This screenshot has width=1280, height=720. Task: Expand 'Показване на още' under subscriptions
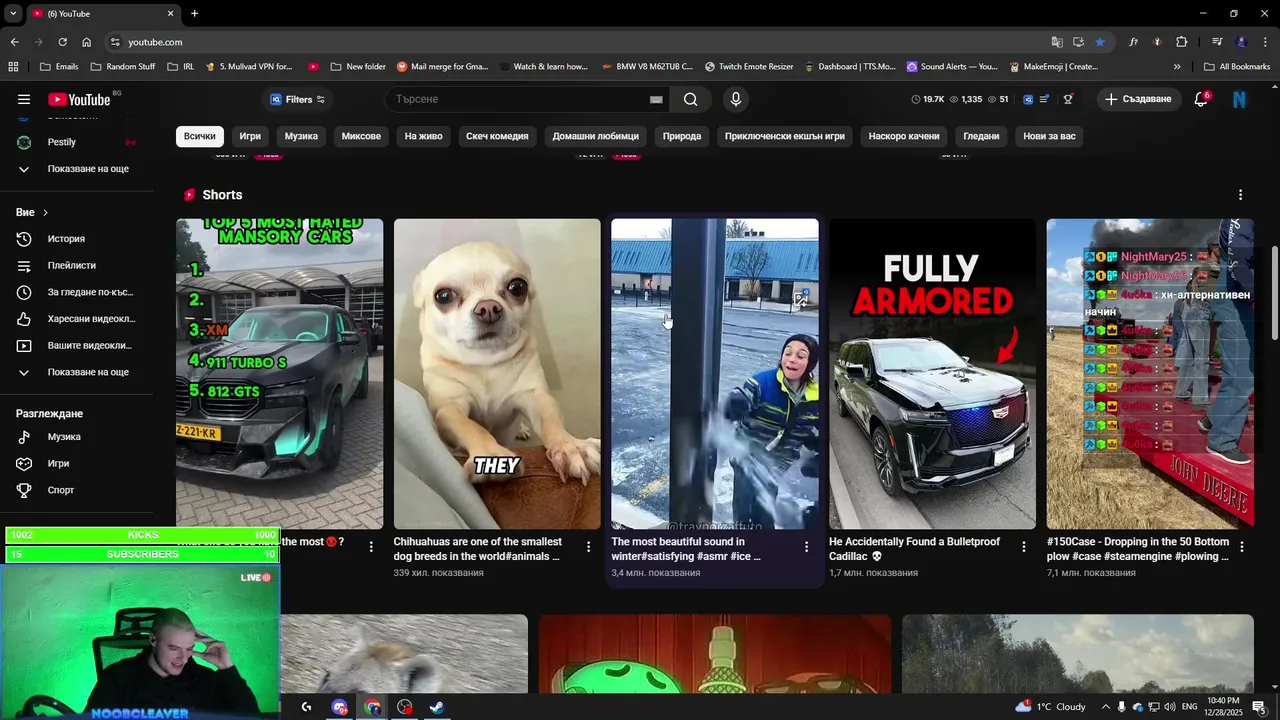[x=78, y=169]
